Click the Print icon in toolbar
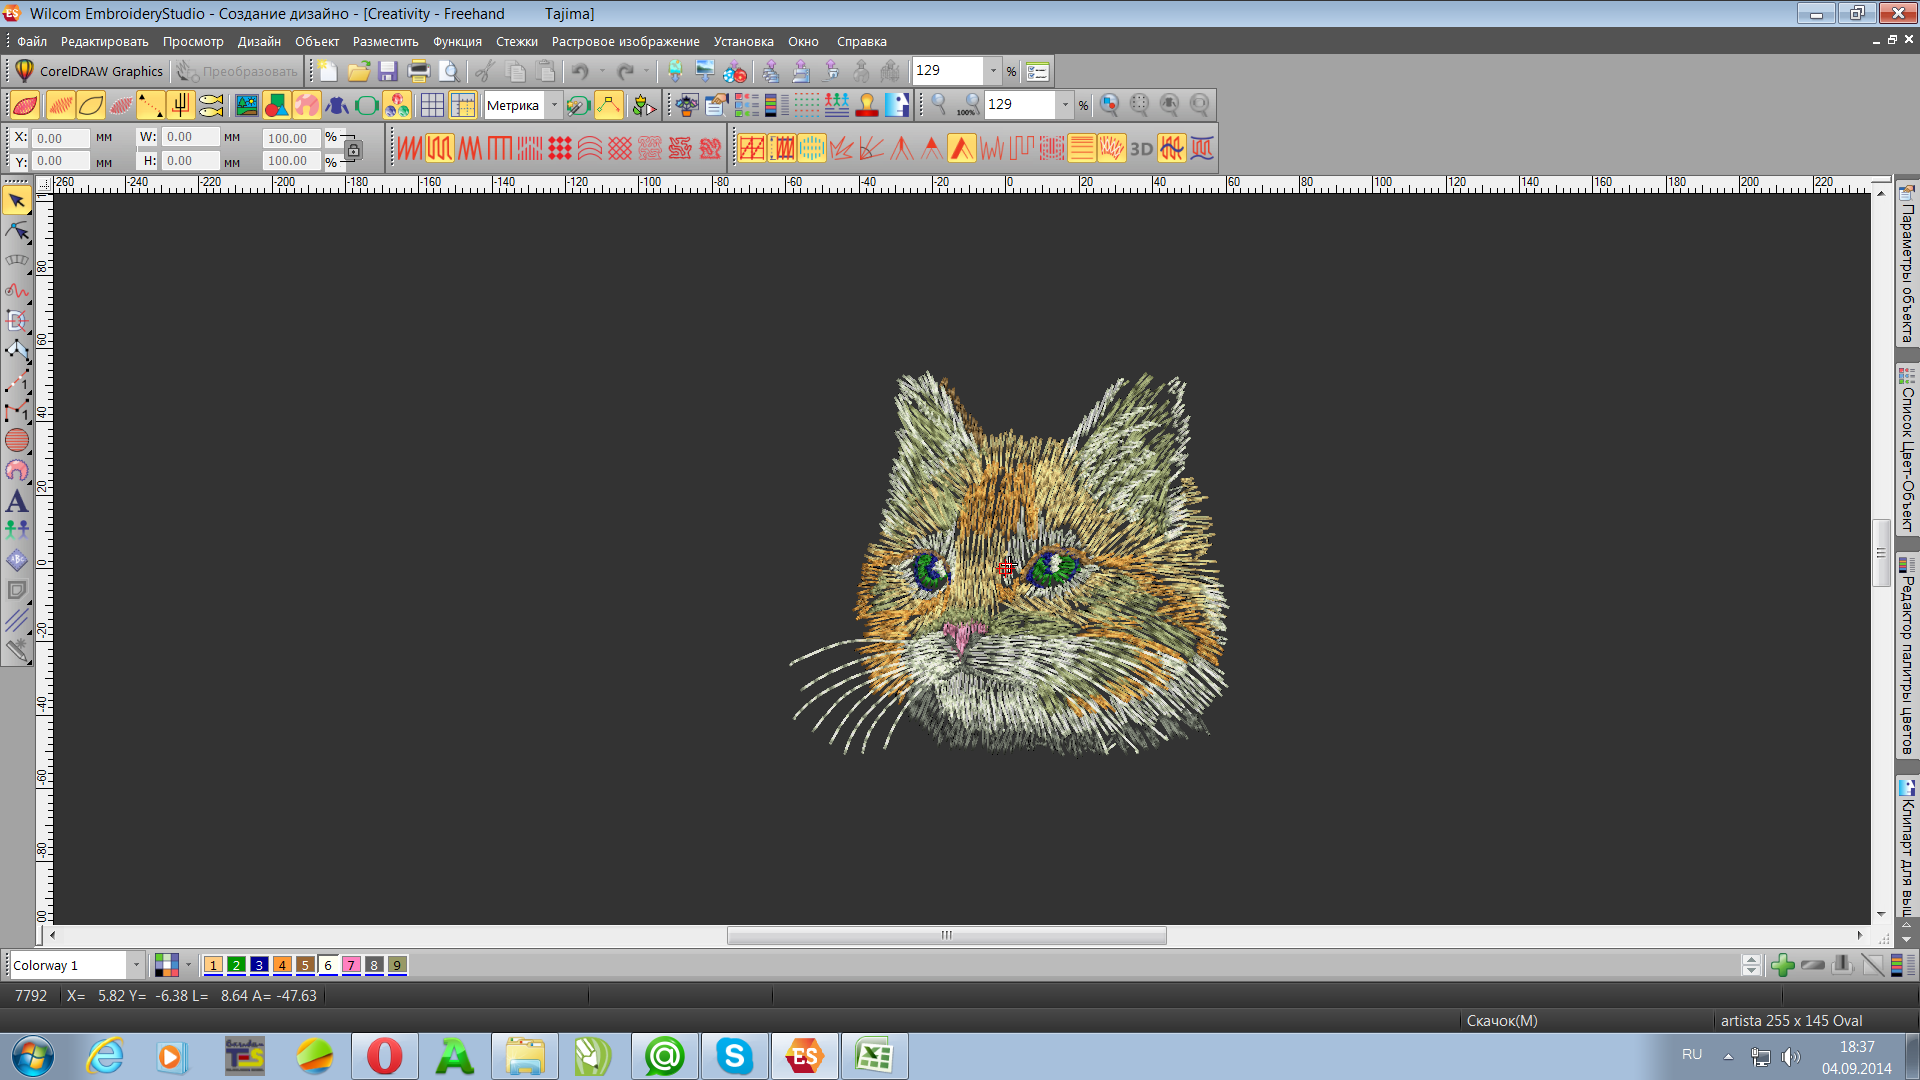Screen dimensions: 1920x1080 click(418, 71)
